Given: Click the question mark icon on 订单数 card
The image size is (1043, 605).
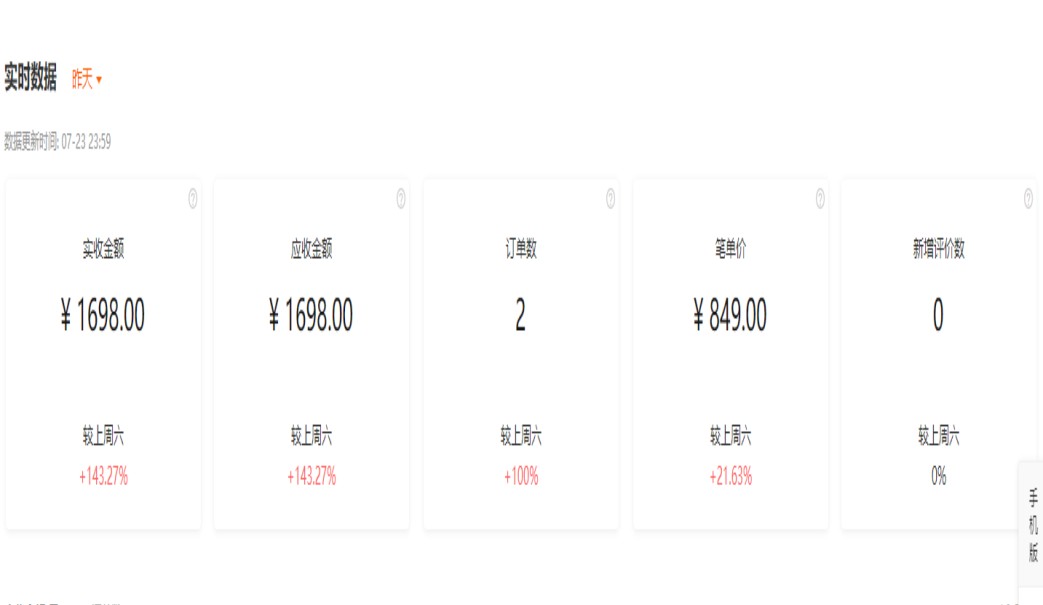Looking at the screenshot, I should tap(610, 199).
